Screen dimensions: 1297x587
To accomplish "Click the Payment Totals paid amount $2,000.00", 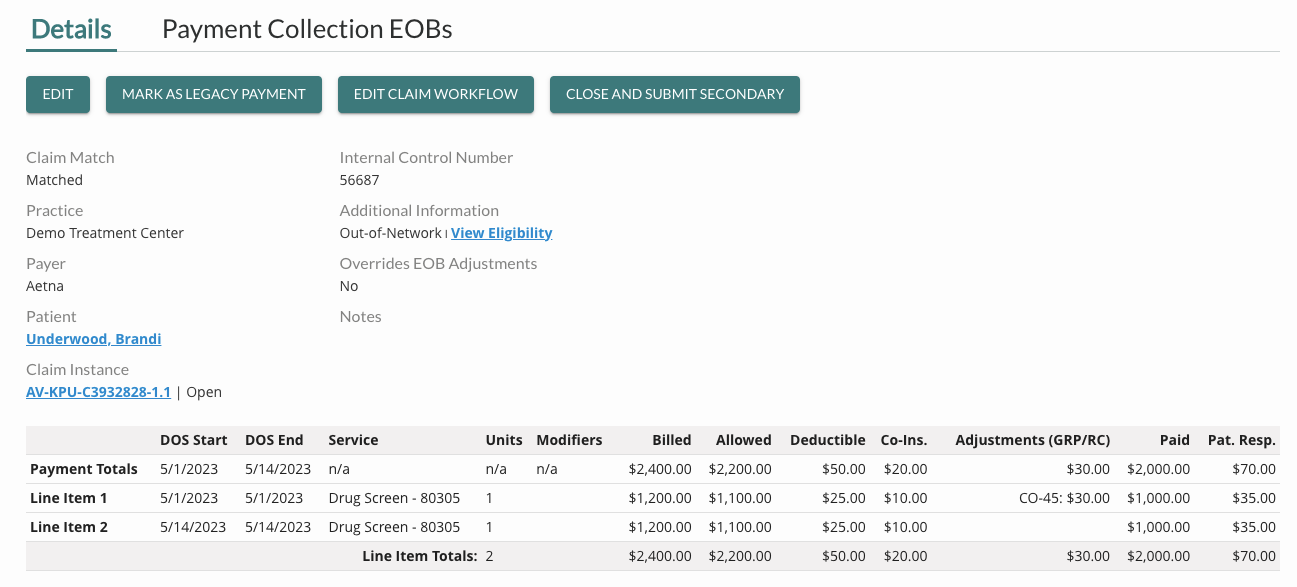I will pos(1158,469).
